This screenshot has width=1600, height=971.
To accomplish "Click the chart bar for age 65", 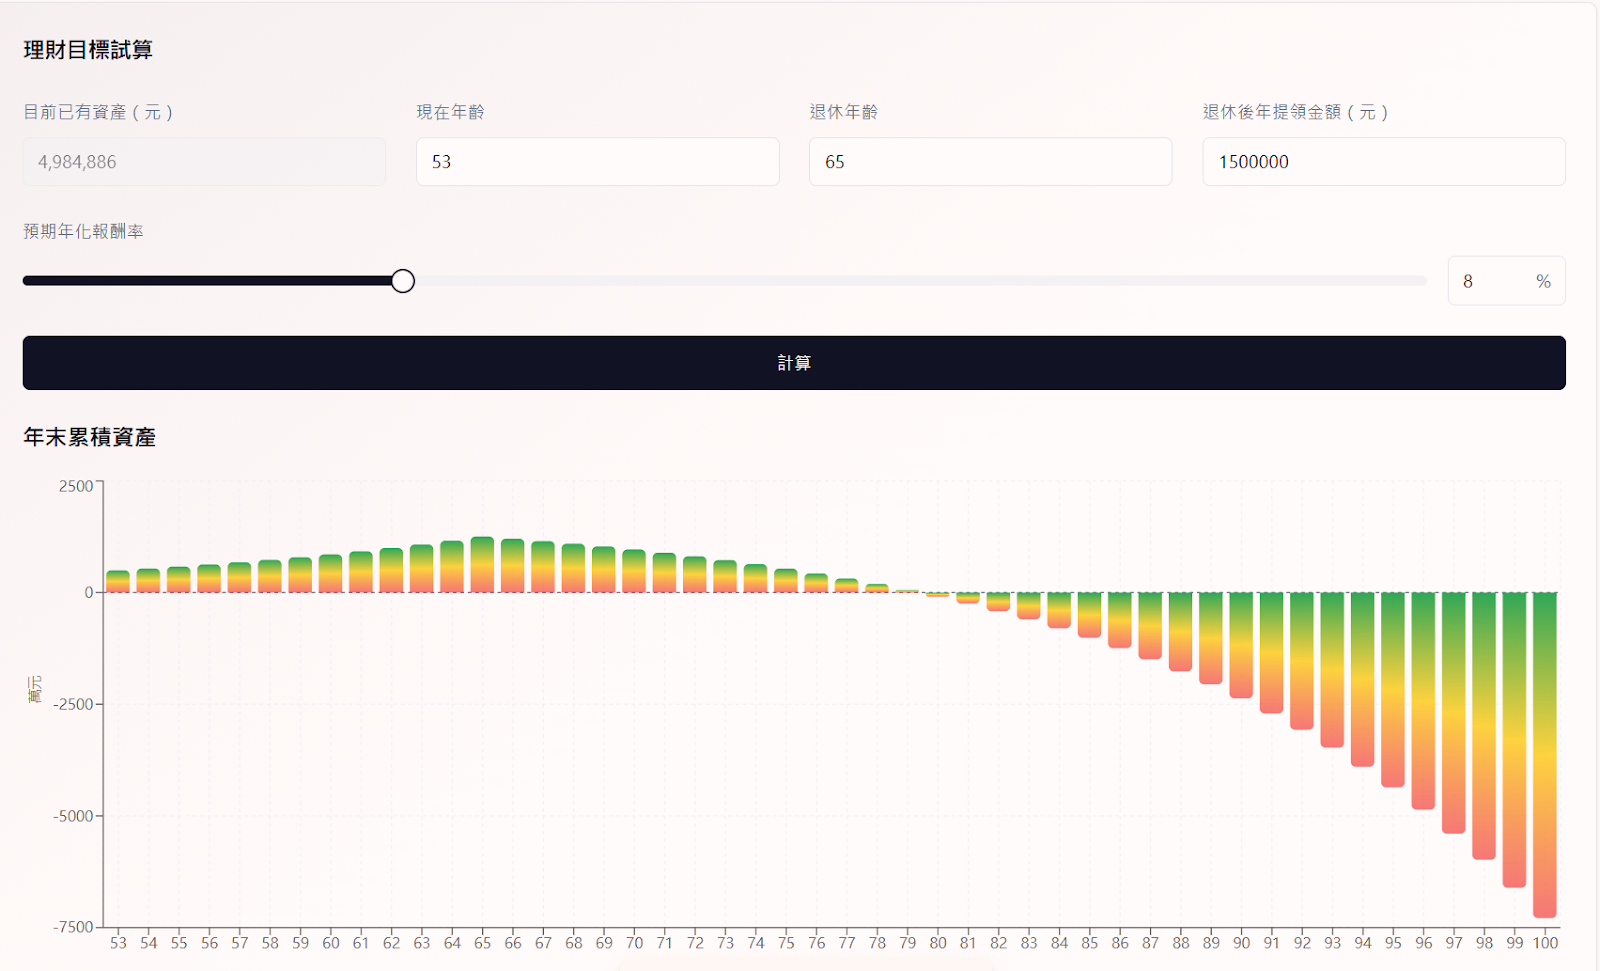I will click(482, 565).
